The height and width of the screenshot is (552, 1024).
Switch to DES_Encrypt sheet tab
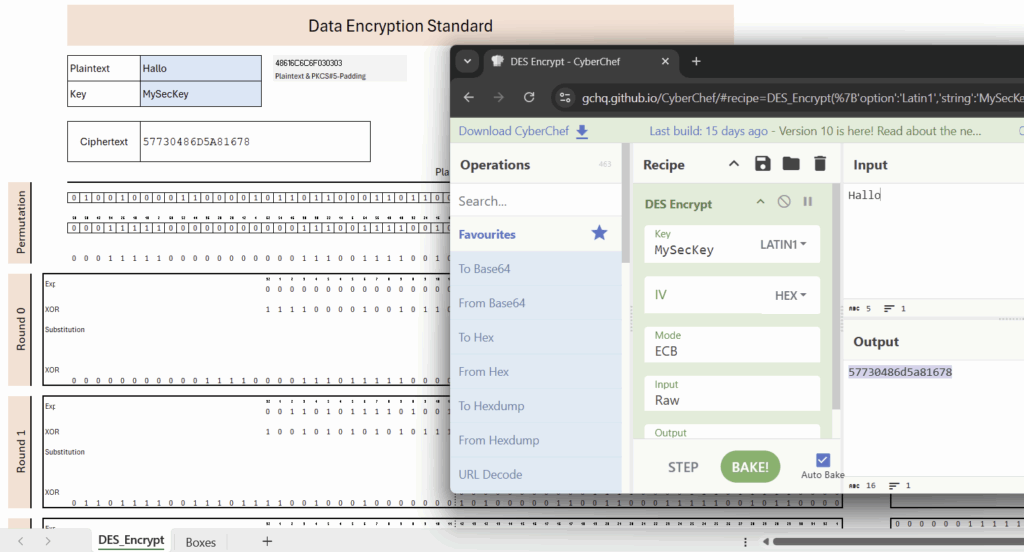point(131,540)
